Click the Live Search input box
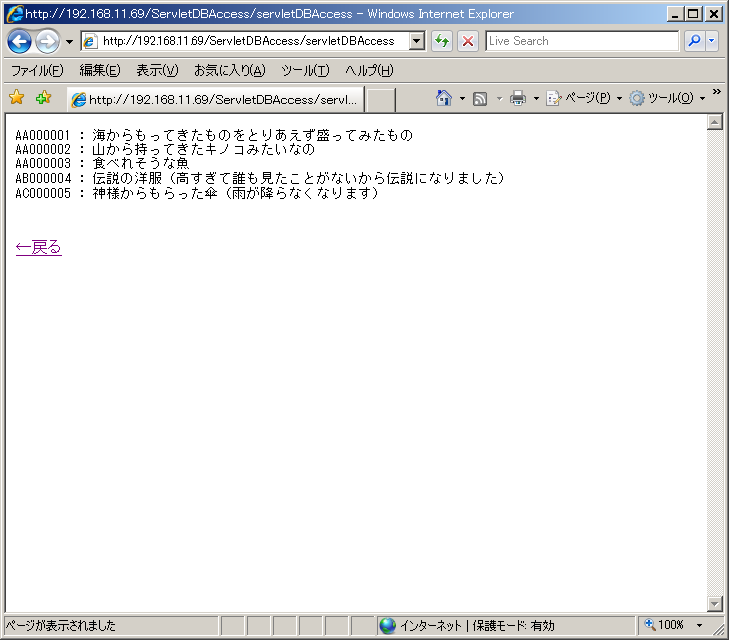Viewport: 729px width, 640px height. click(582, 41)
